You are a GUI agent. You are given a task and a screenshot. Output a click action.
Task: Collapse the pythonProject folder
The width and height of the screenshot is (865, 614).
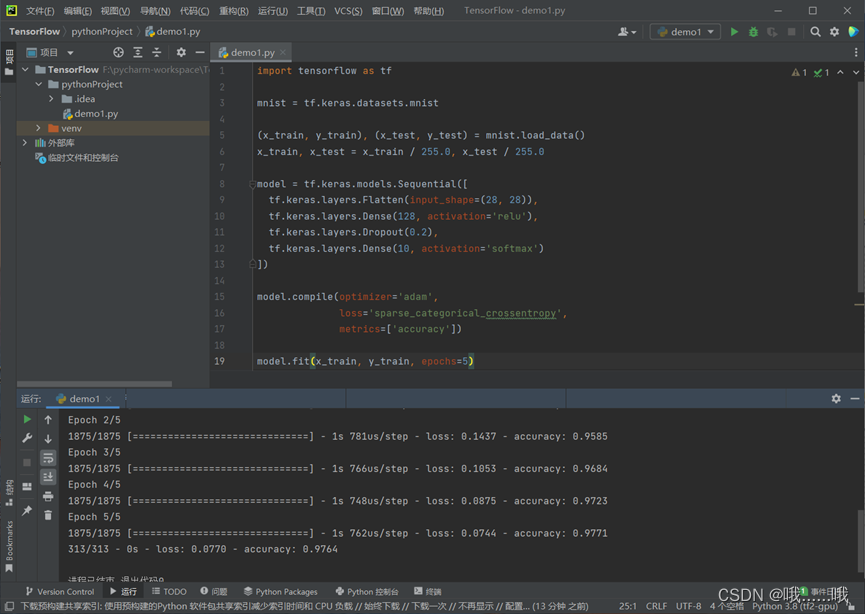pos(39,84)
